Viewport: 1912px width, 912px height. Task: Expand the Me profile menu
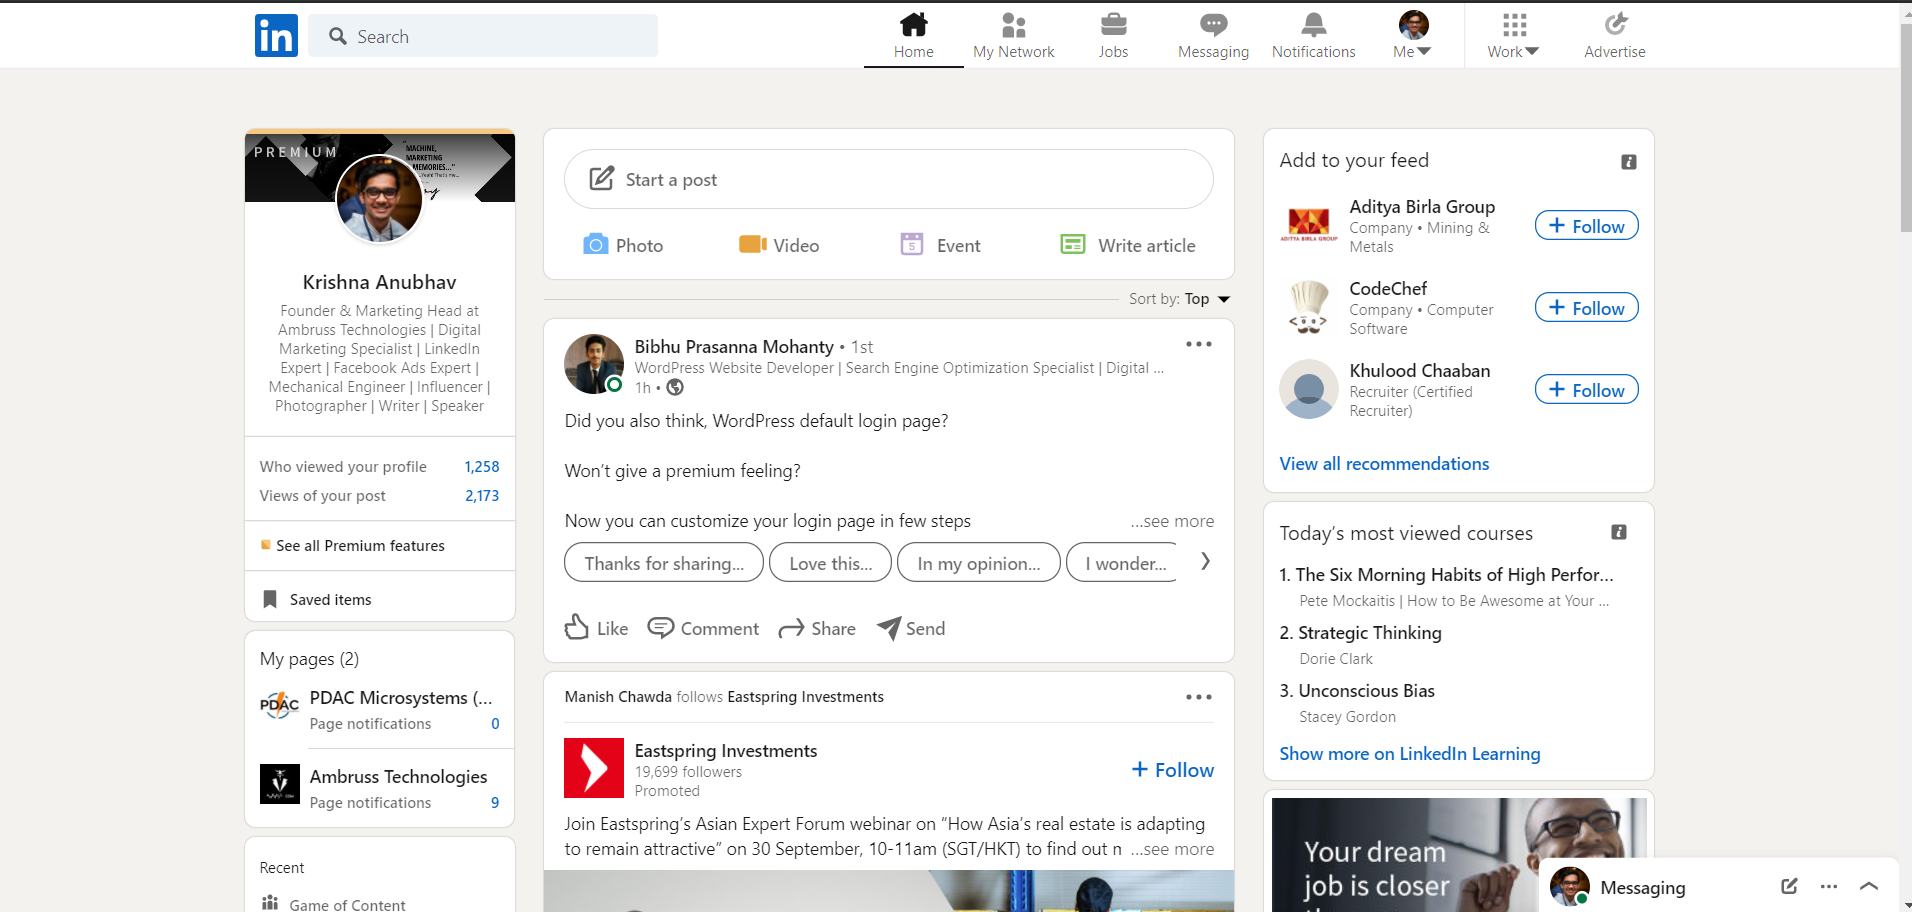[x=1412, y=36]
